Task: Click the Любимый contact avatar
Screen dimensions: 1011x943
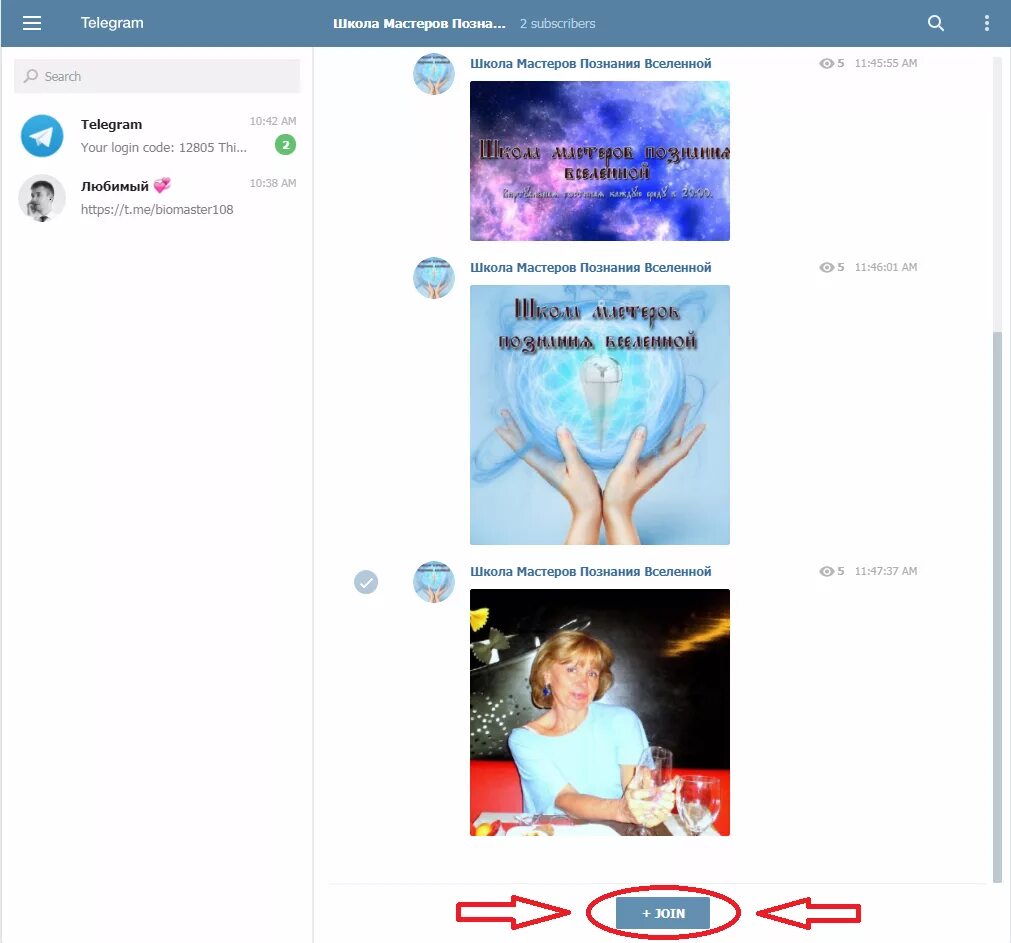Action: [42, 198]
